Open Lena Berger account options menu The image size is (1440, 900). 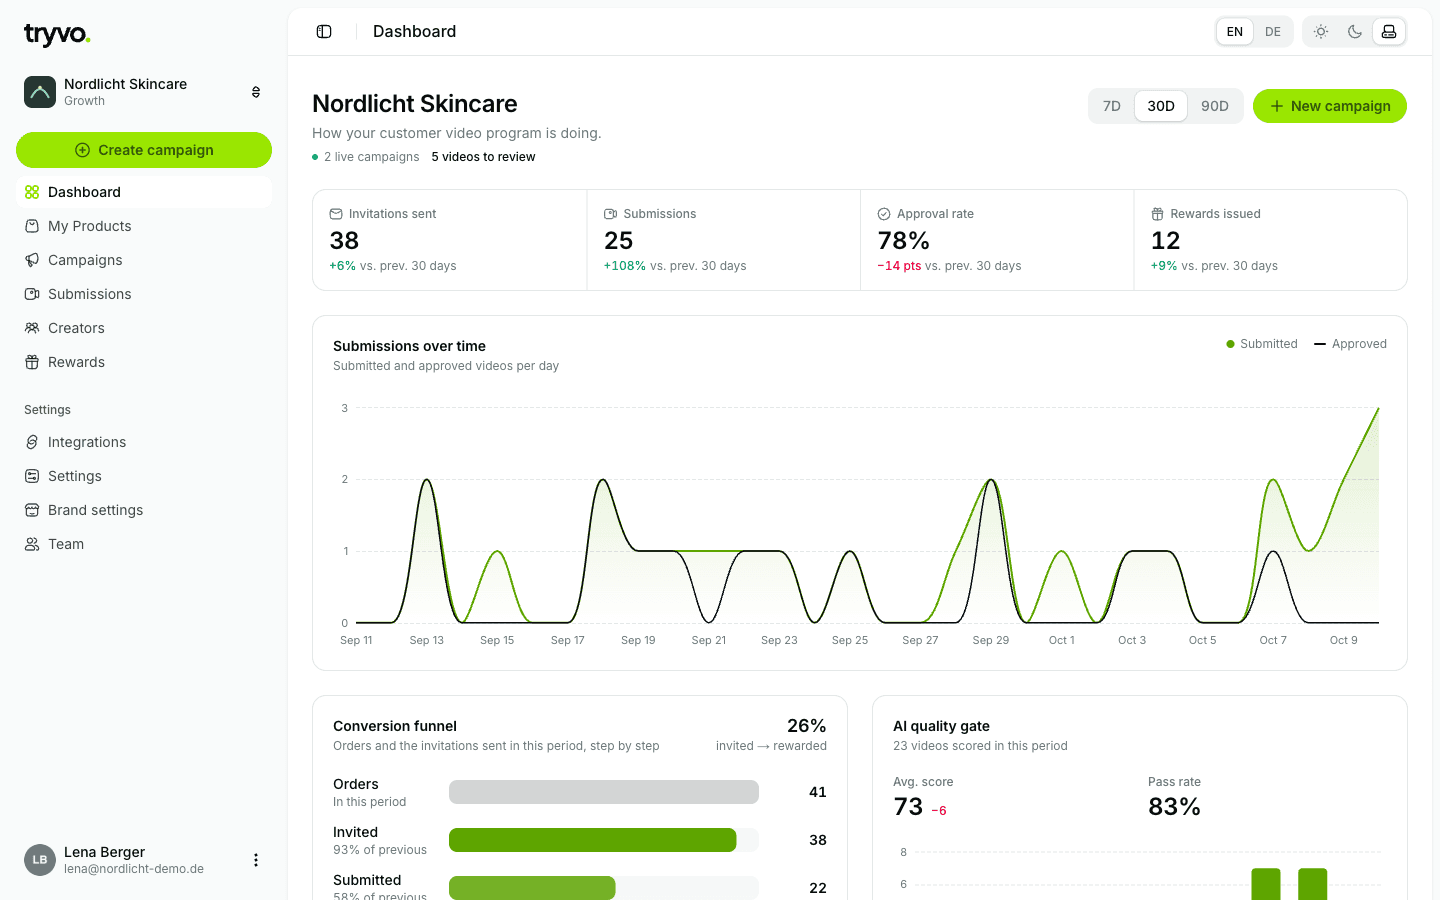256,860
